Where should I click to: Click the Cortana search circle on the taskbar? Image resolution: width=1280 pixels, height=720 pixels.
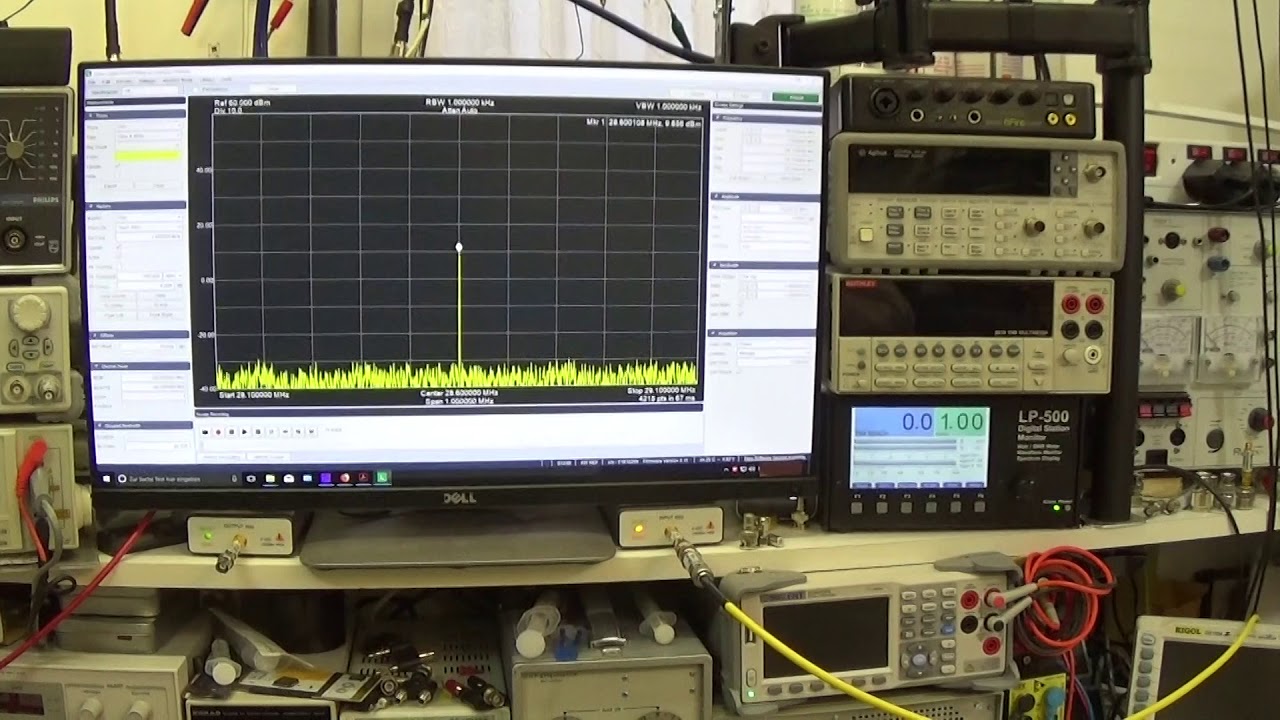[x=122, y=478]
